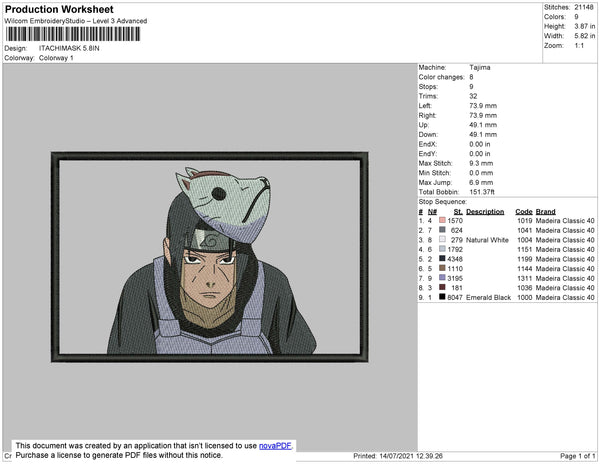Click the 'Brand' column header
Screen dimensions: 600x464
pos(546,212)
